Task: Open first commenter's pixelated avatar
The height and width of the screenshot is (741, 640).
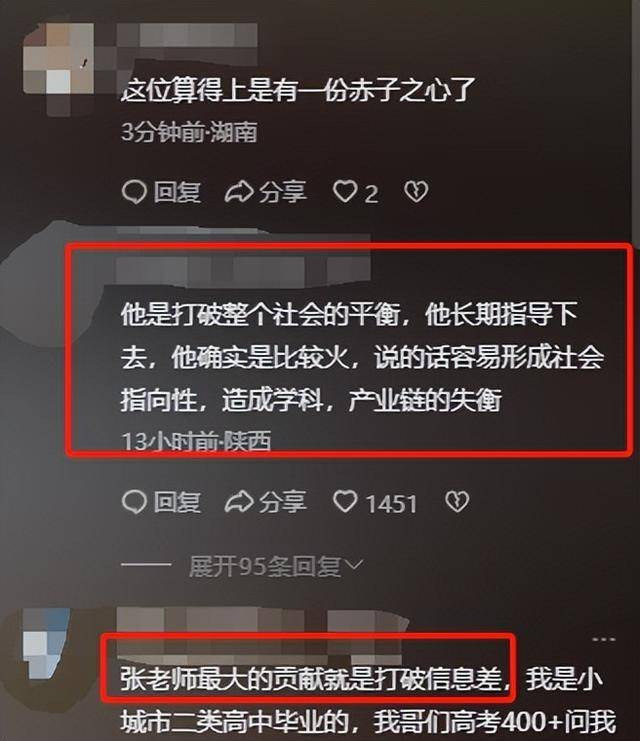Action: 58,69
